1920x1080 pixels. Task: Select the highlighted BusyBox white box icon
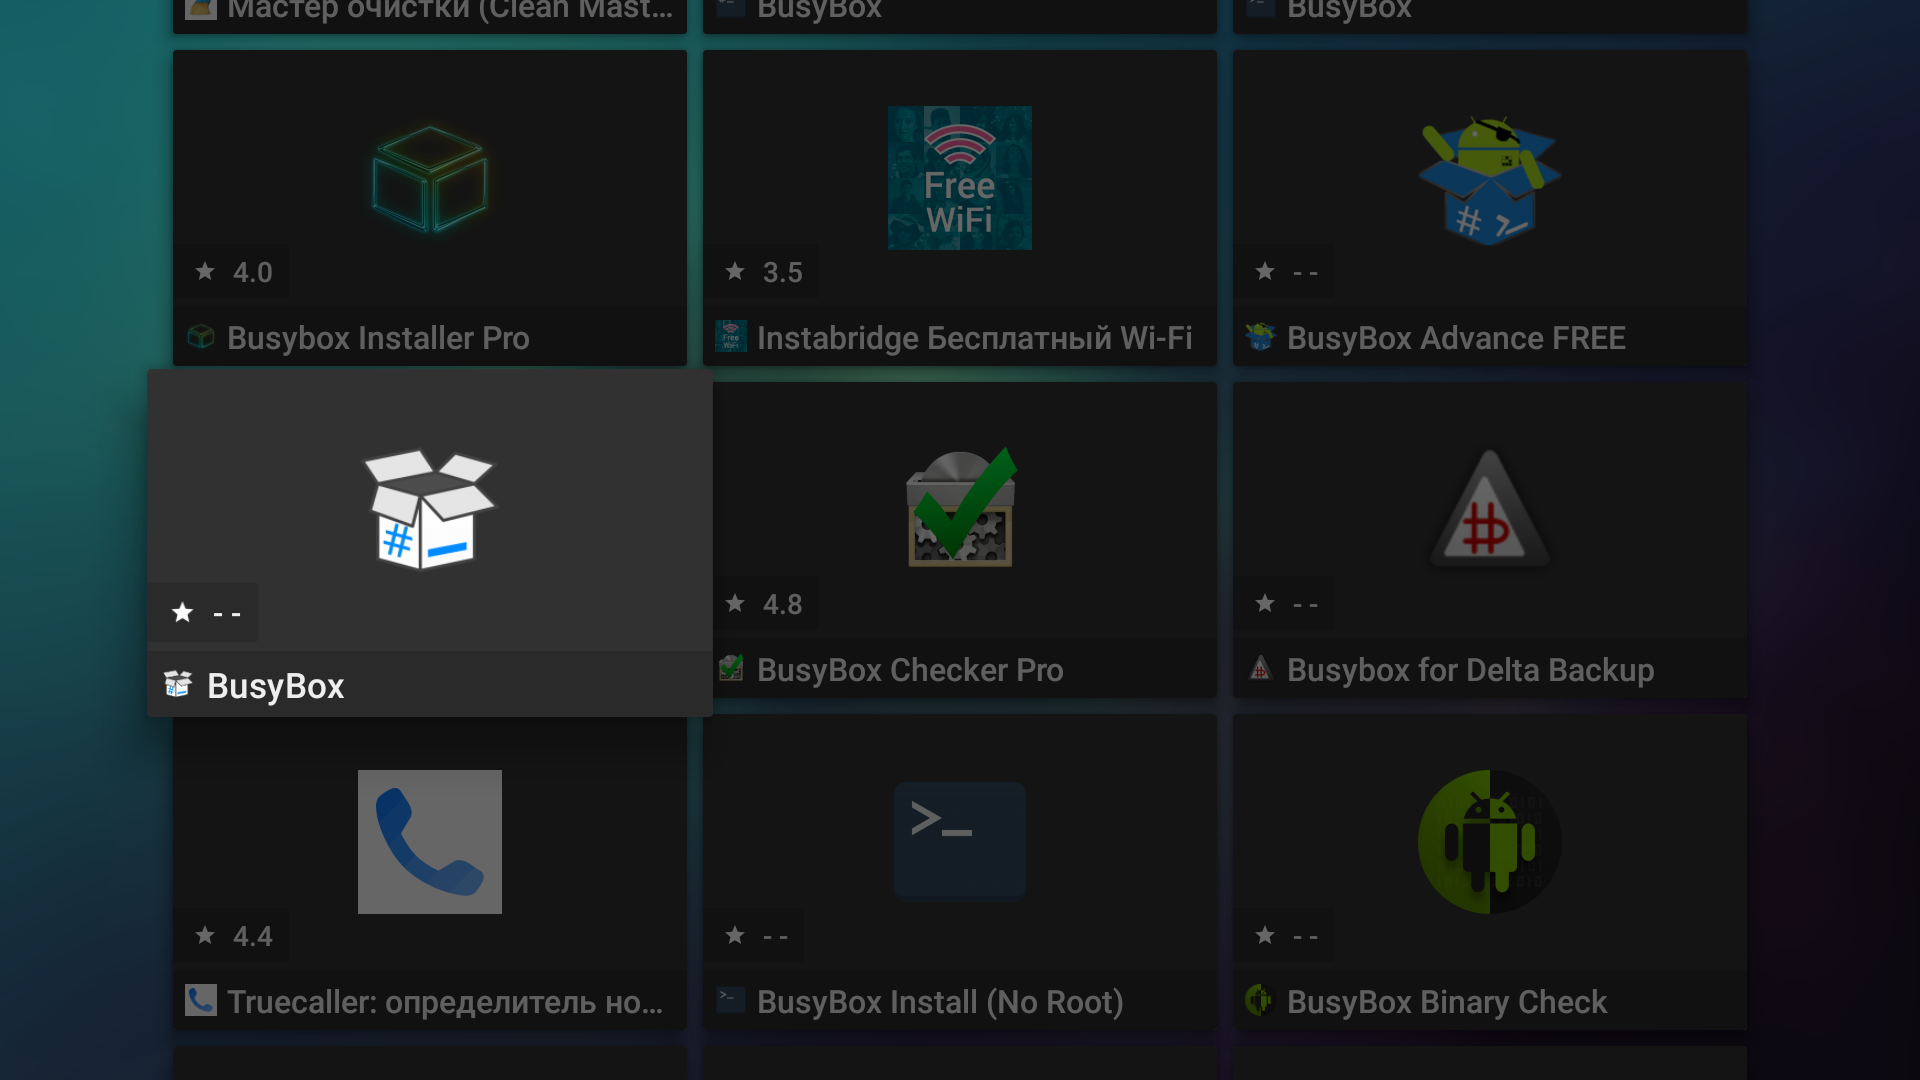click(429, 509)
